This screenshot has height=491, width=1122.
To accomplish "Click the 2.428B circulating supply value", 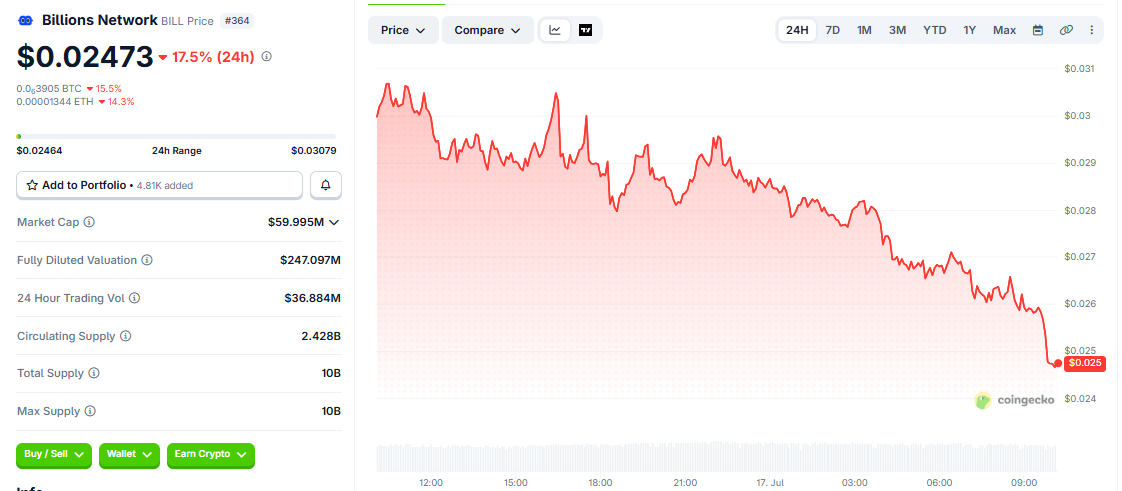I will [x=321, y=336].
